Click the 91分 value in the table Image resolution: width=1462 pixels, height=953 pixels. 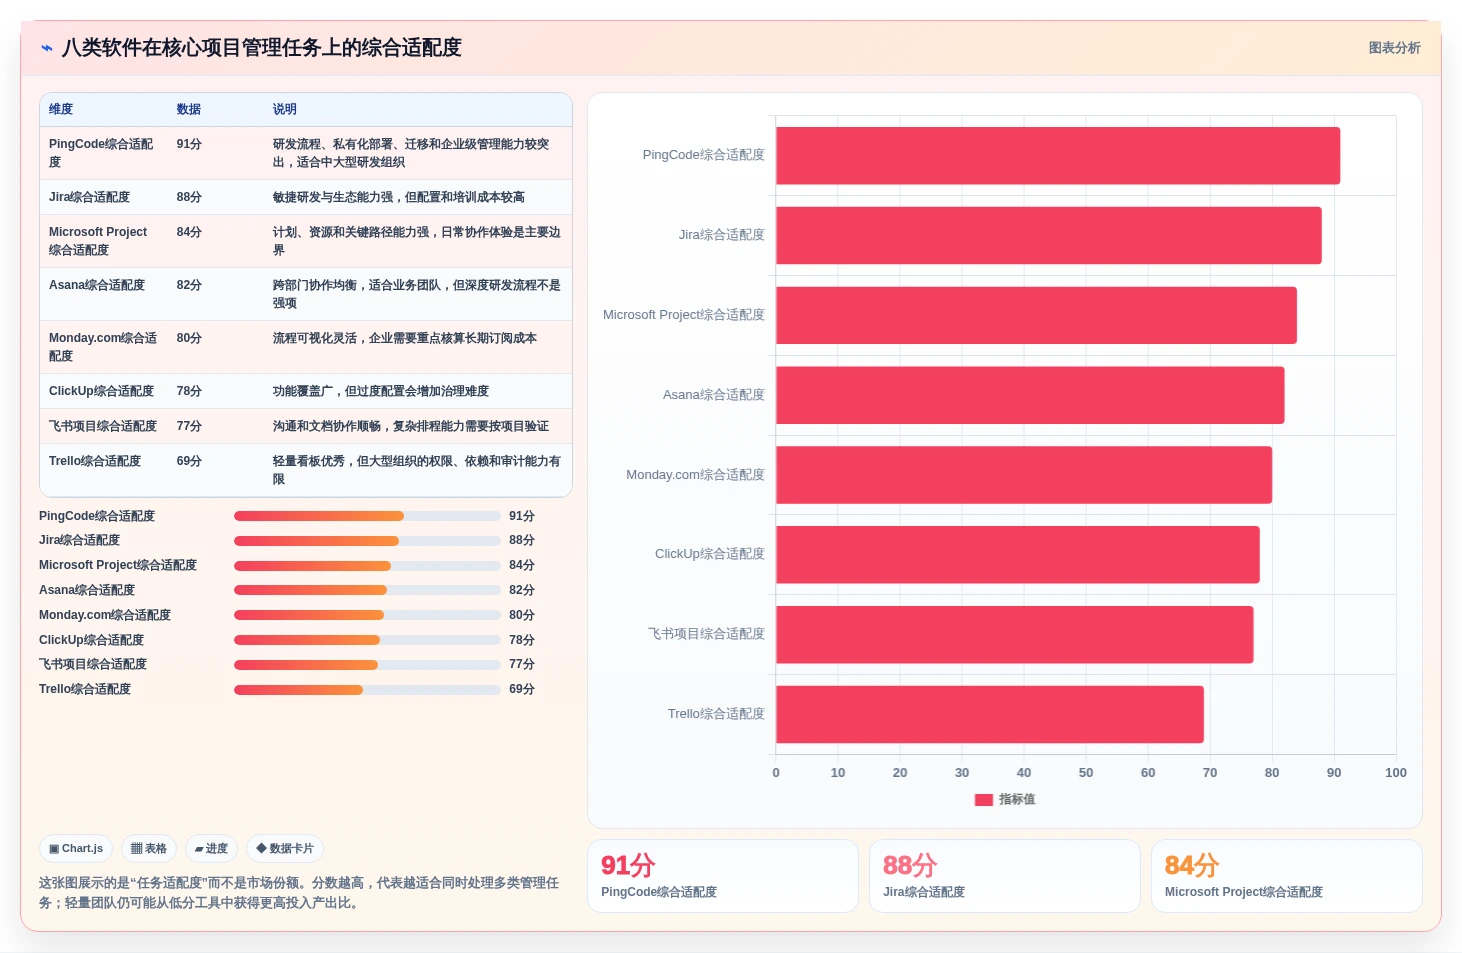click(189, 145)
